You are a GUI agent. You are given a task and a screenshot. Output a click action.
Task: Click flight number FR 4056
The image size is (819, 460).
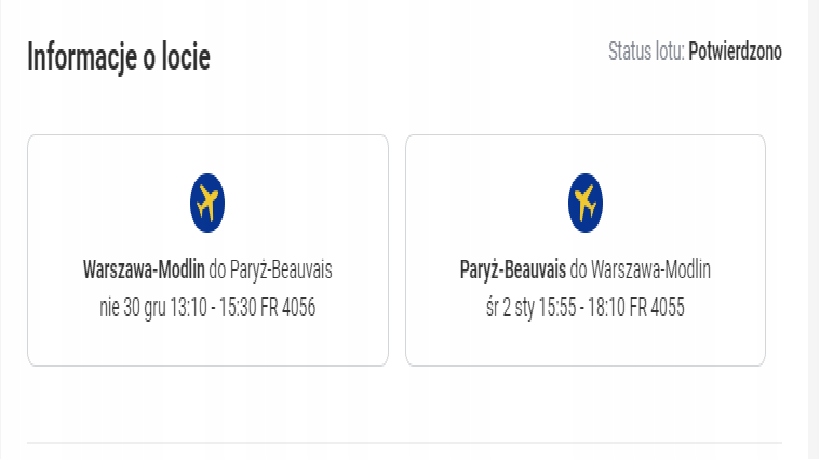(288, 307)
